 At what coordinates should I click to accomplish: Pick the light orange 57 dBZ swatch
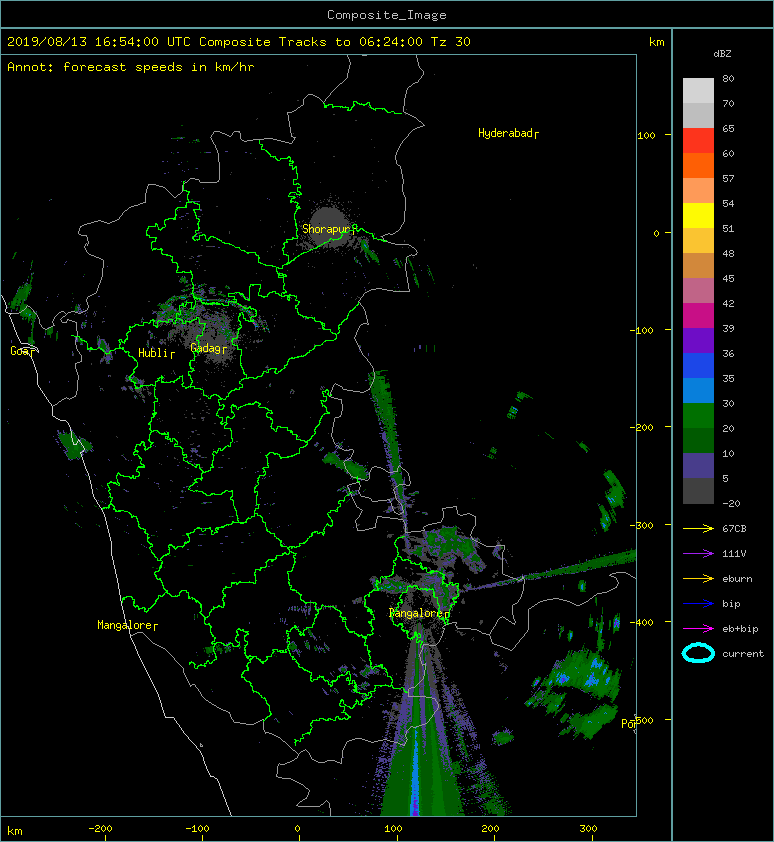(698, 190)
